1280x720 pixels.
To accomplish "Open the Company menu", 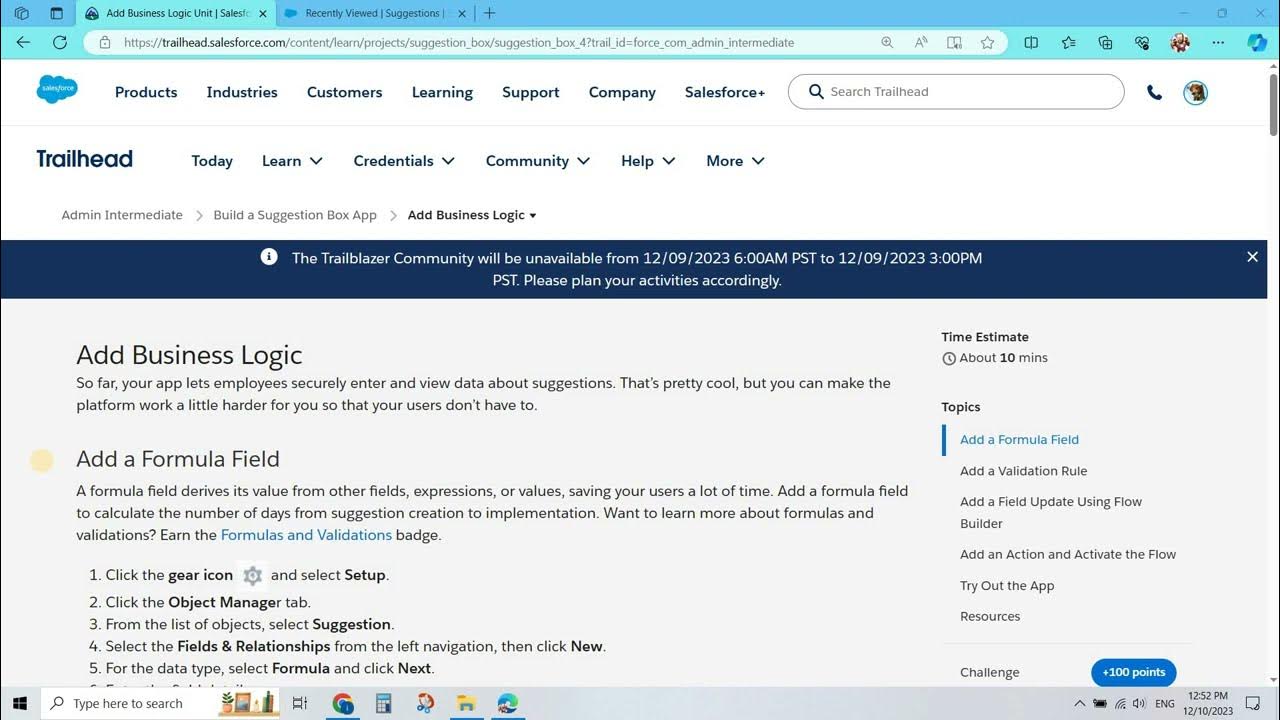I will (x=622, y=92).
